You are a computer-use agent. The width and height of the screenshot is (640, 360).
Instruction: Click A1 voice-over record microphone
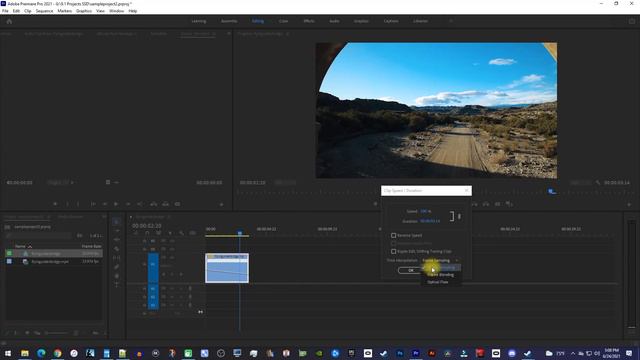[x=190, y=289]
